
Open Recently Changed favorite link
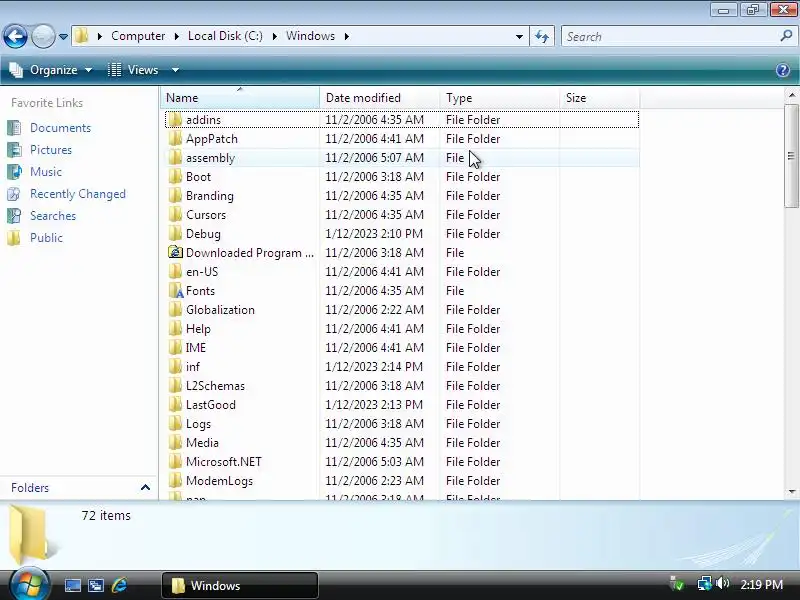78,194
